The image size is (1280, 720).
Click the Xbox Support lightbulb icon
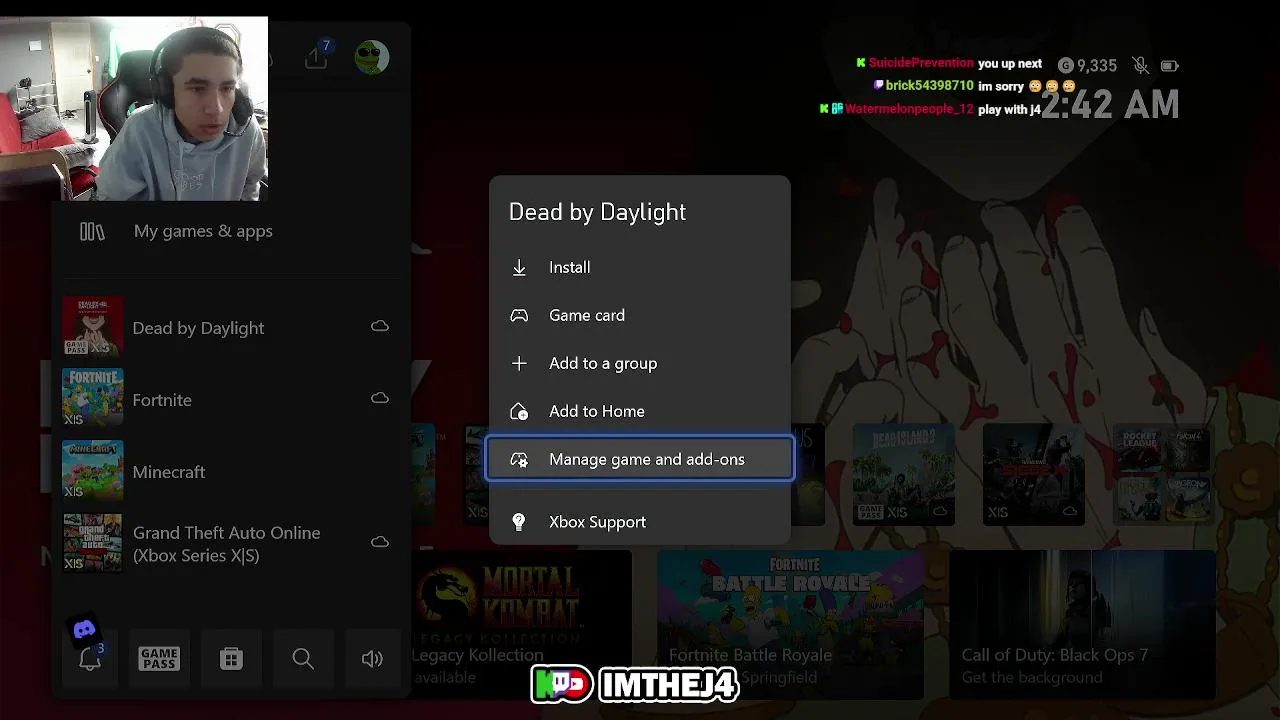(x=519, y=522)
